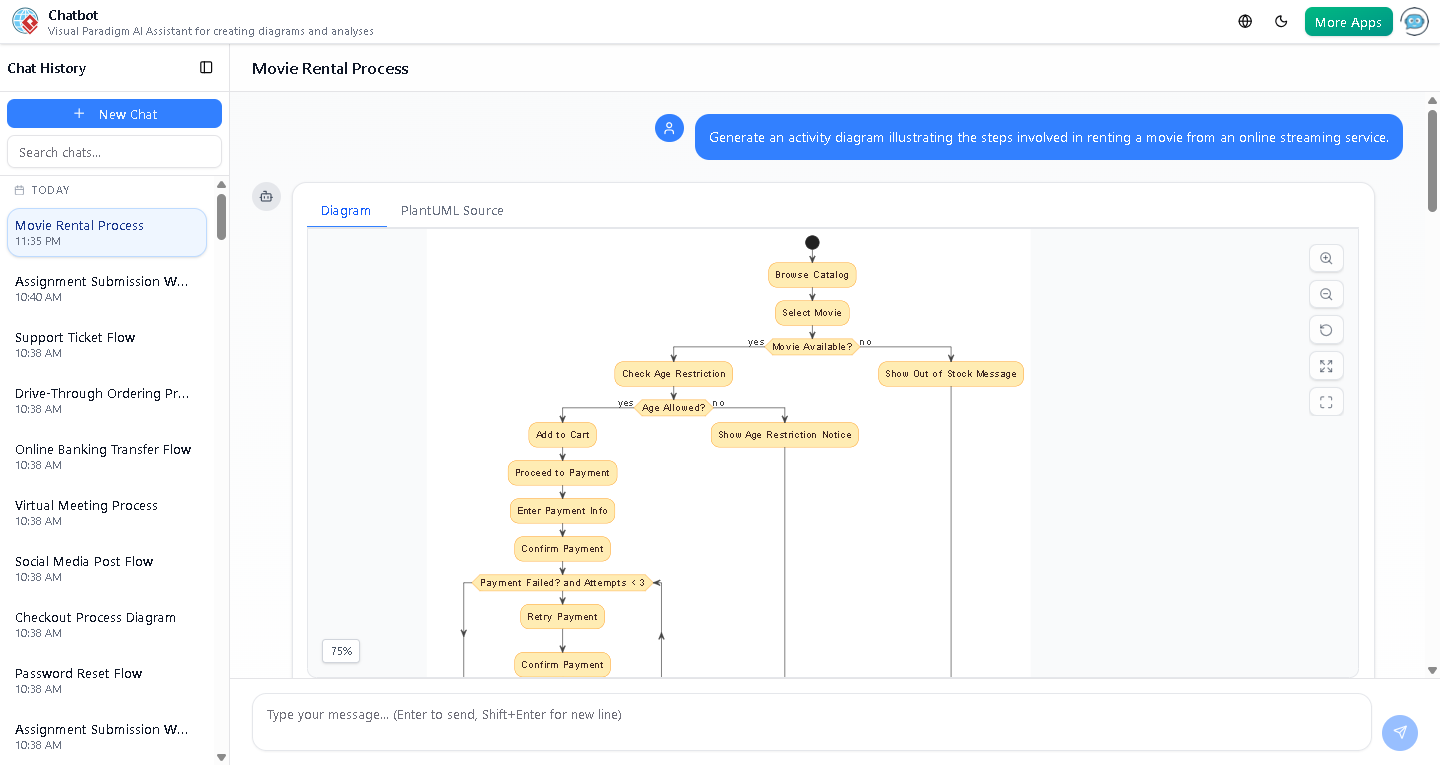Start a New Chat
Screen dimensions: 1440x765
coord(114,113)
